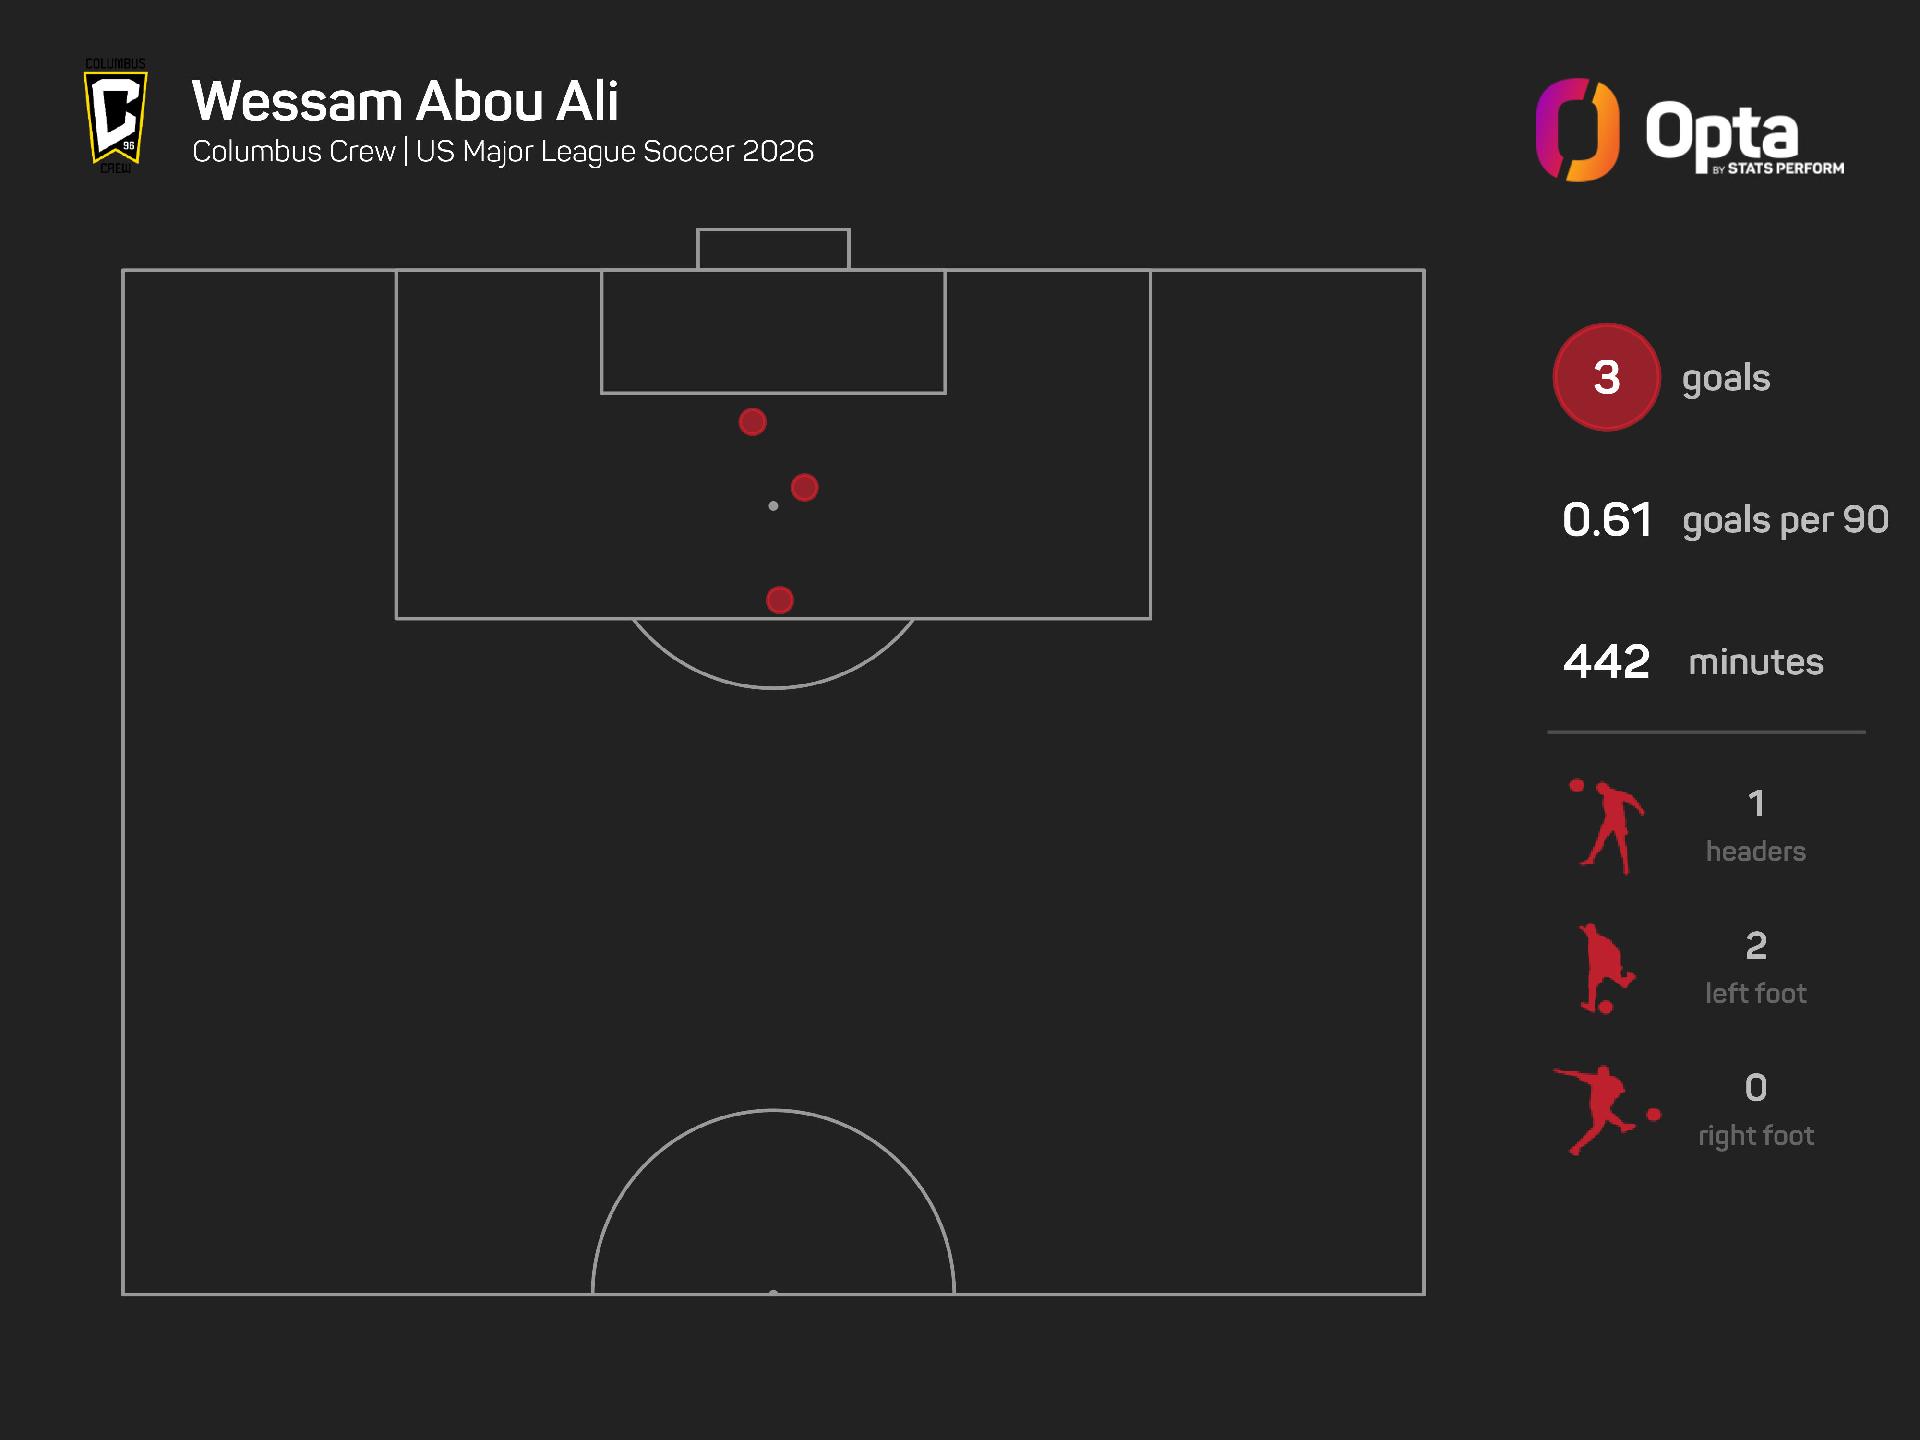The image size is (1920, 1440).
Task: Click the grey penalty spot dot
Action: tap(773, 506)
